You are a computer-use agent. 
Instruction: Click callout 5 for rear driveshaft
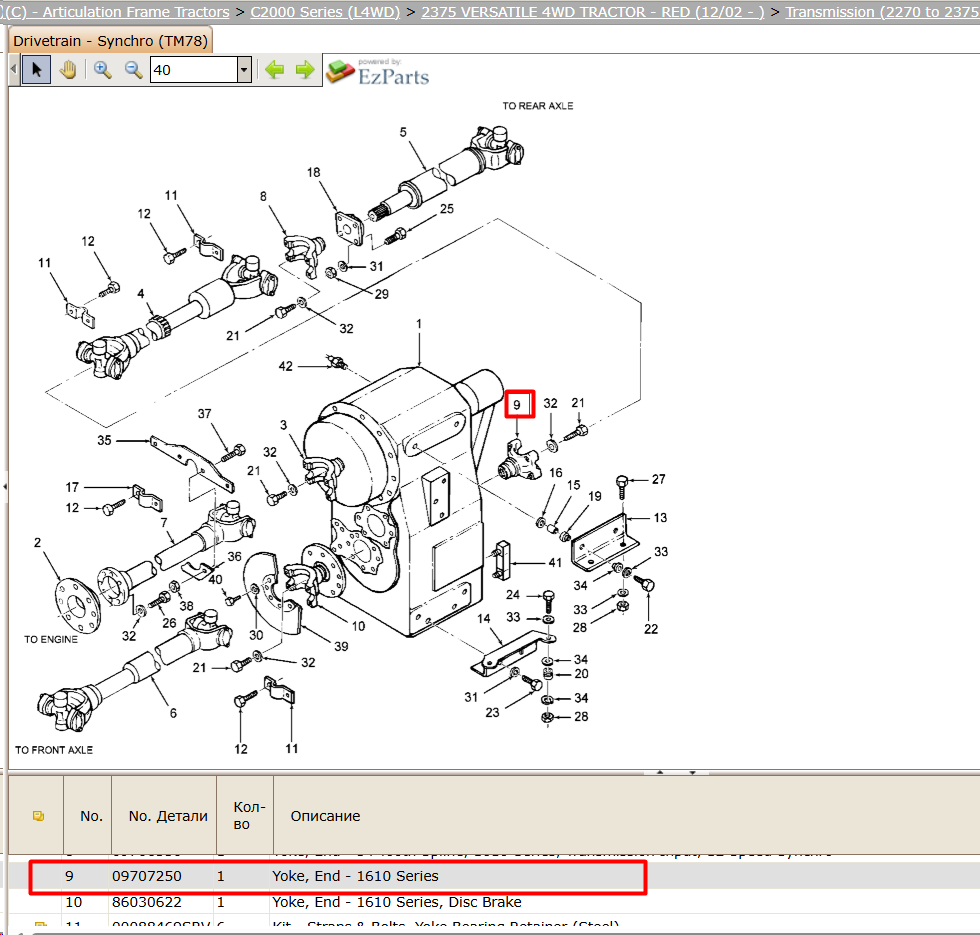(x=403, y=132)
